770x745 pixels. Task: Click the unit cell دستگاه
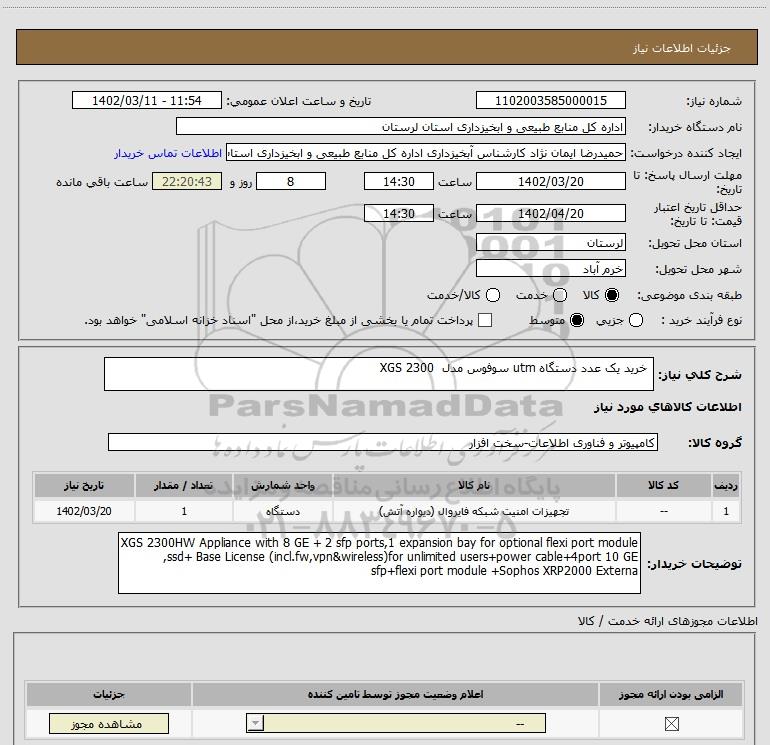283,511
